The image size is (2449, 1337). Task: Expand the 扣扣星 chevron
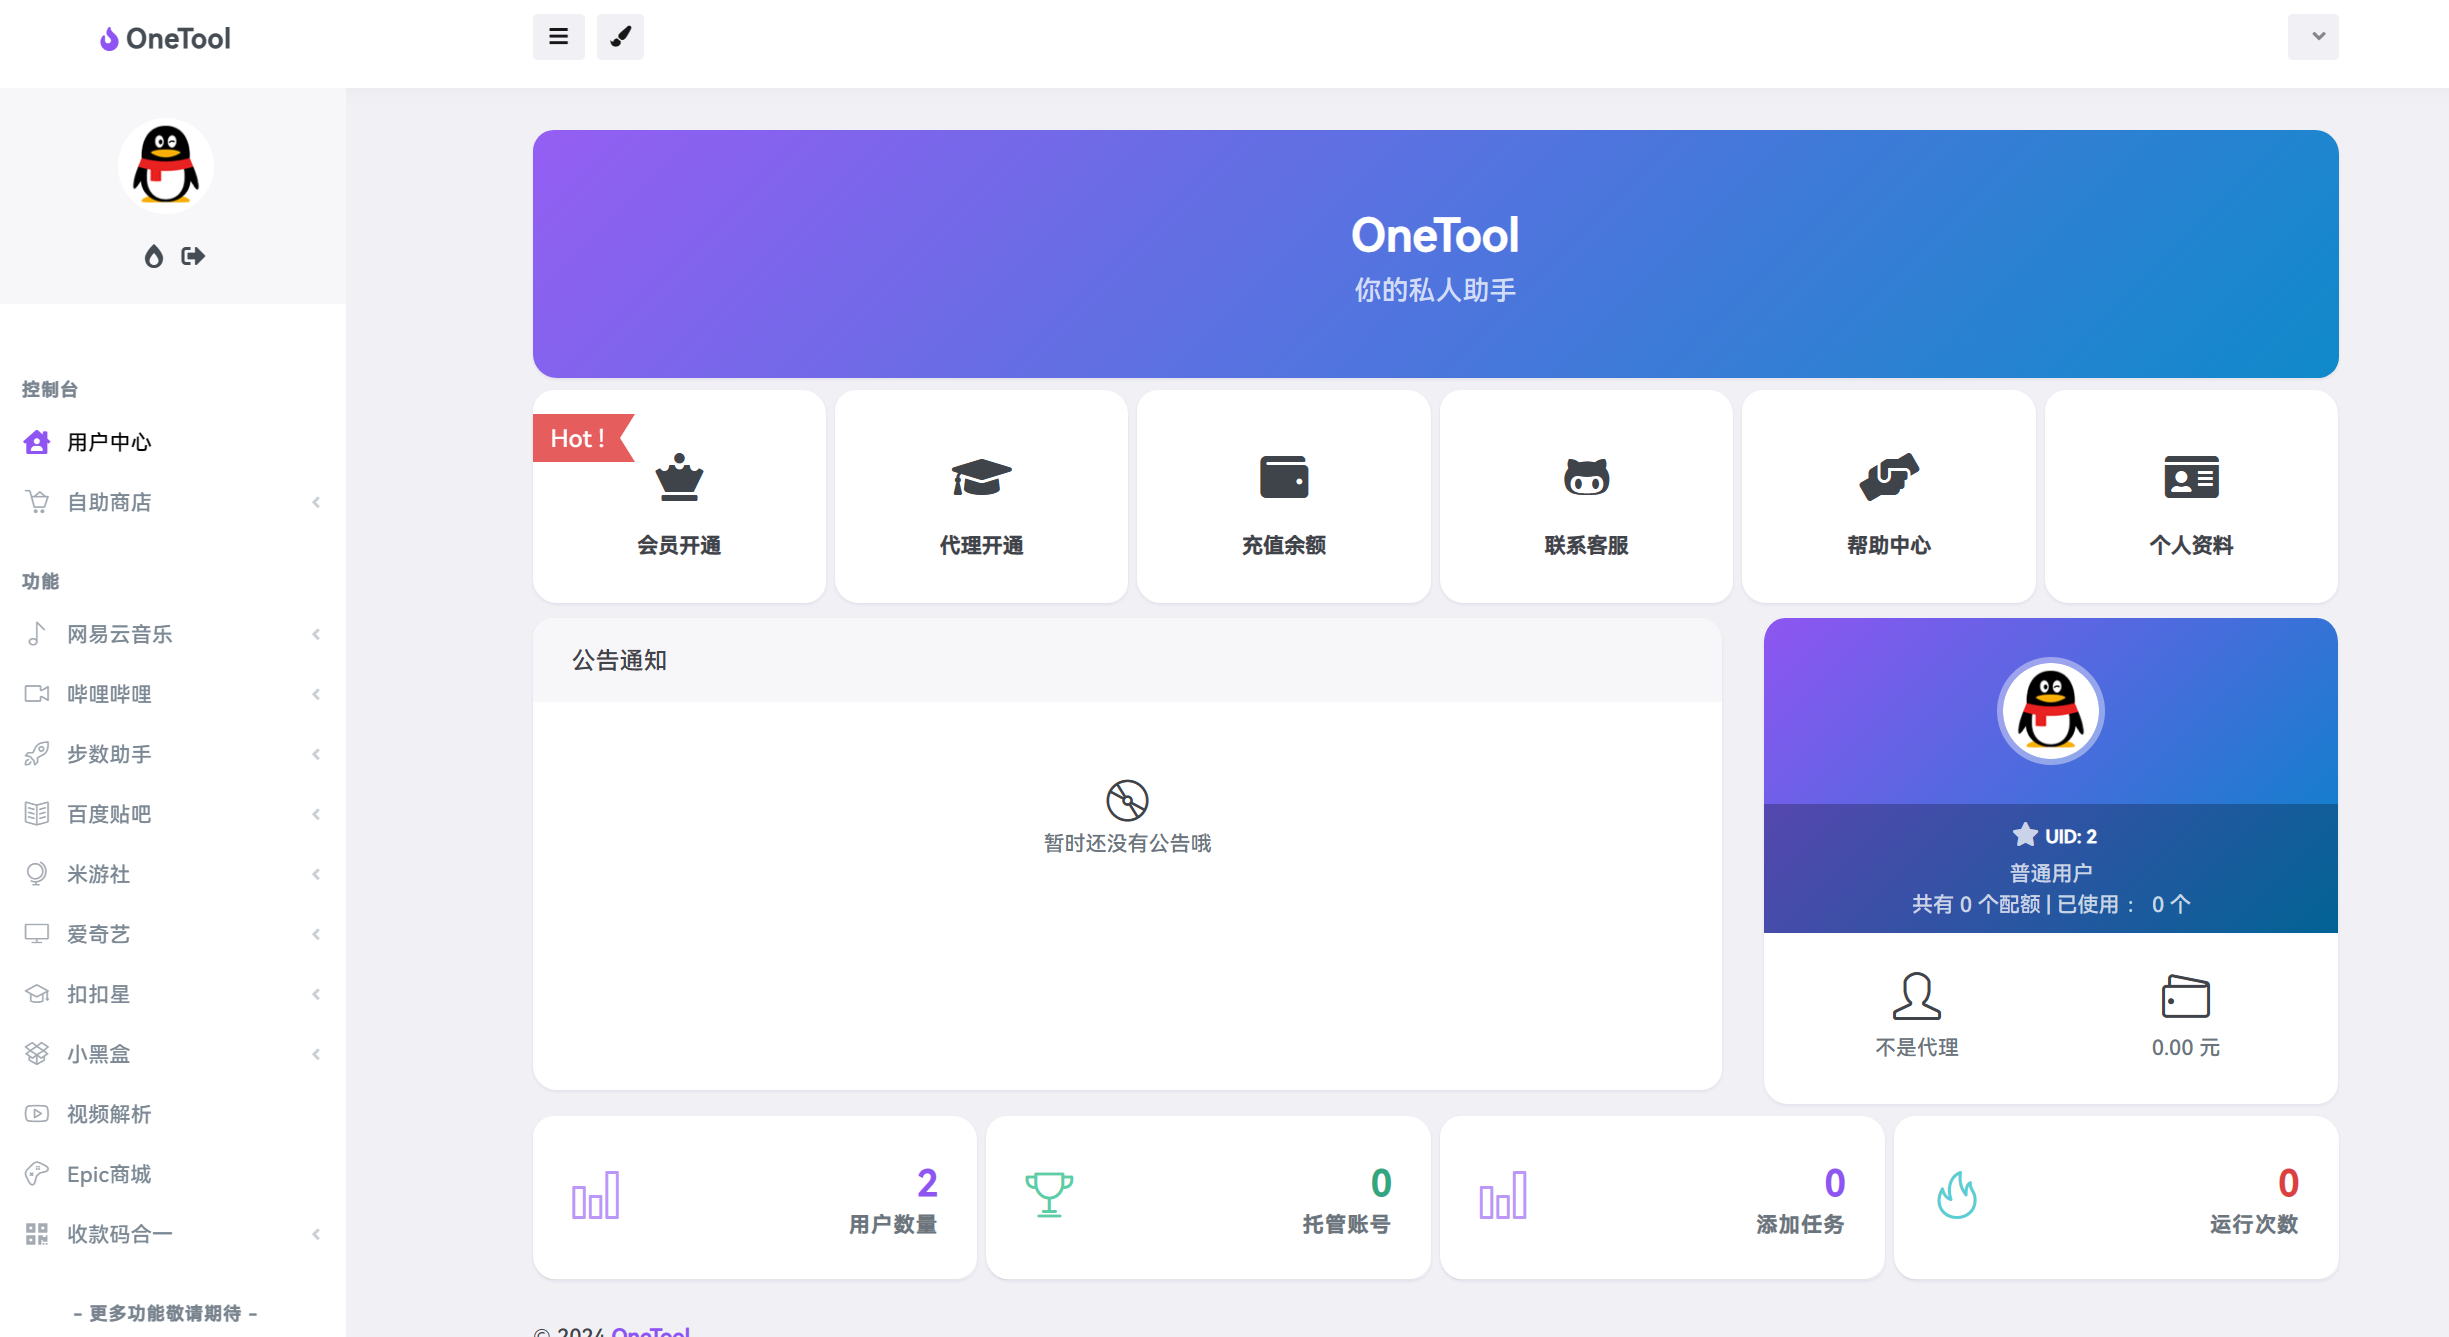tap(316, 994)
